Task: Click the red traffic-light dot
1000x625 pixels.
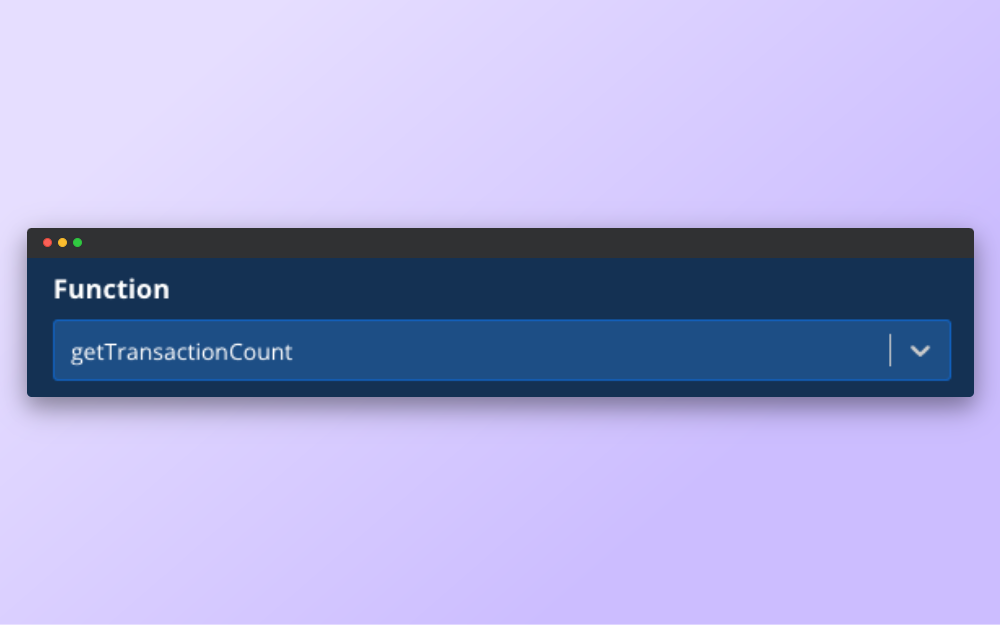Action: point(47,242)
